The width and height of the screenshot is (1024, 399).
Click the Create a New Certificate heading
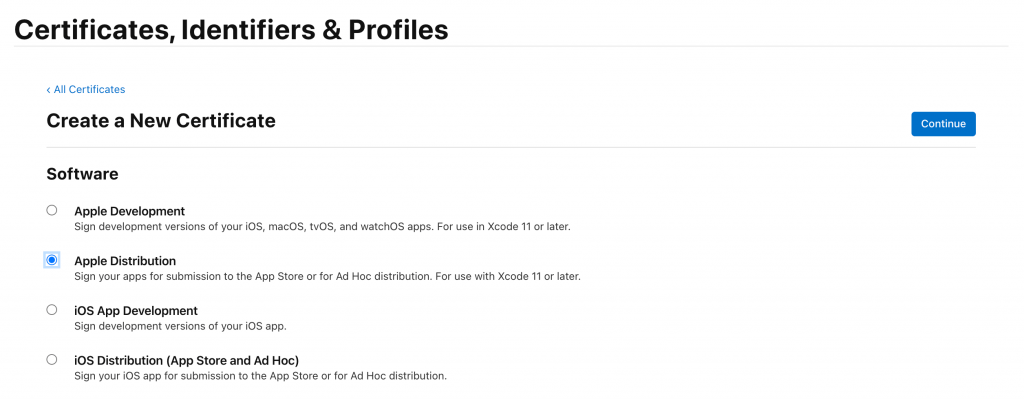click(161, 121)
